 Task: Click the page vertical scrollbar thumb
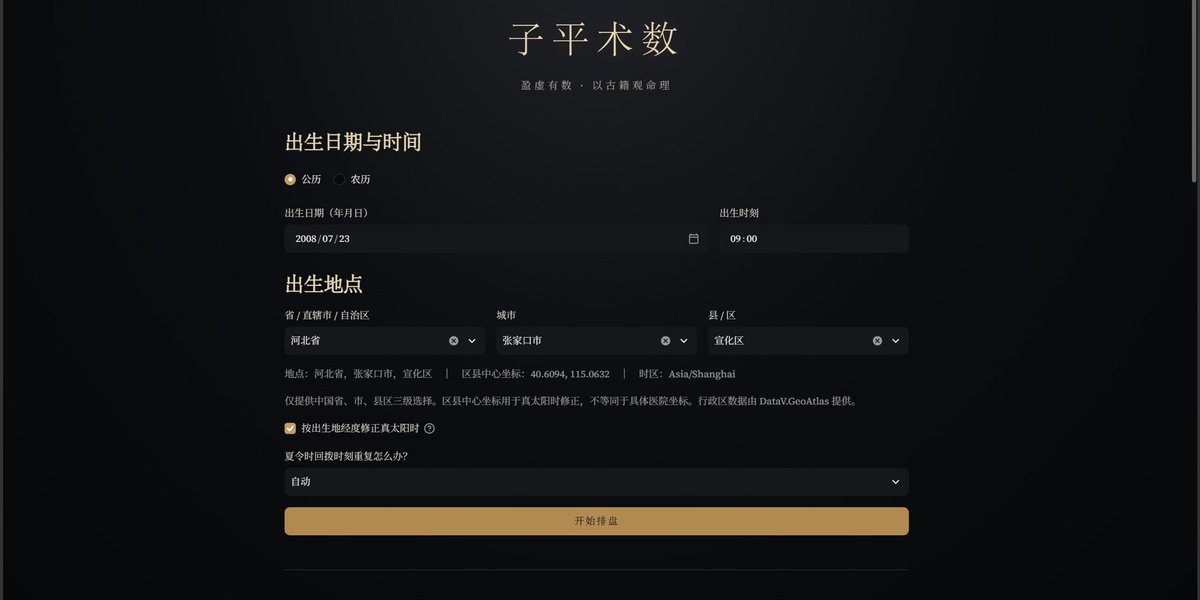(1194, 92)
